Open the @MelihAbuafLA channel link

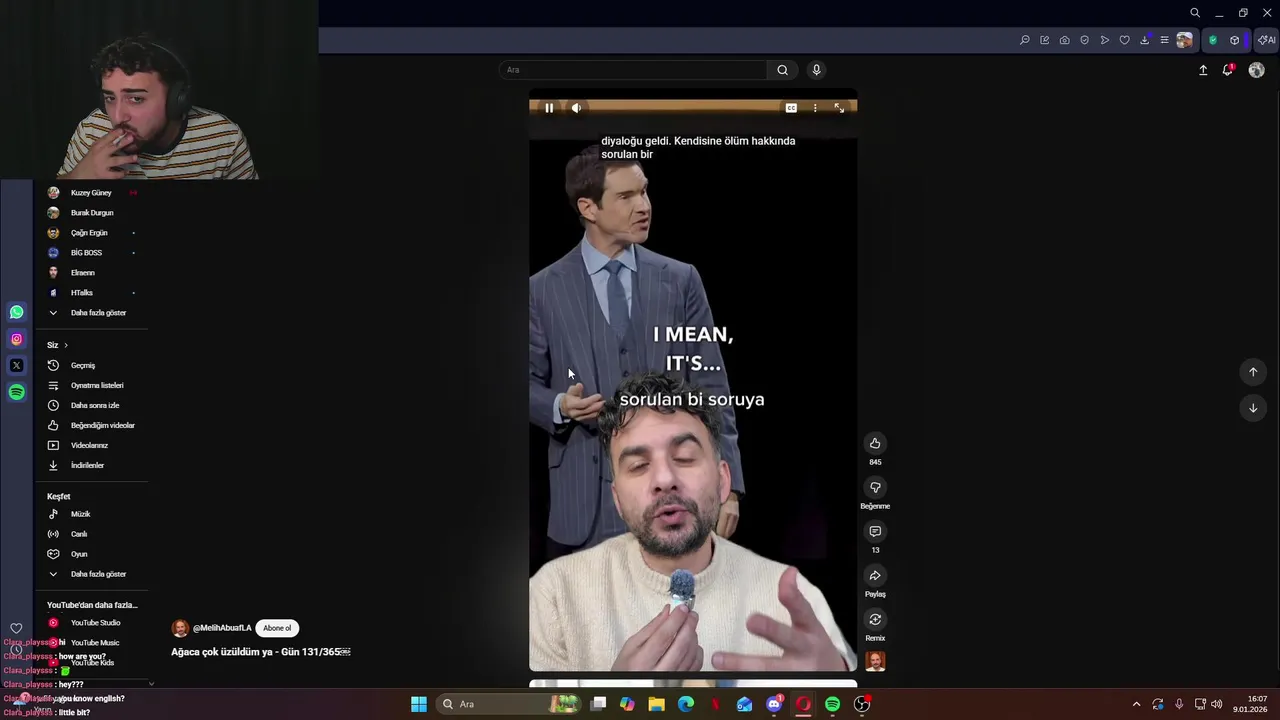pos(222,628)
